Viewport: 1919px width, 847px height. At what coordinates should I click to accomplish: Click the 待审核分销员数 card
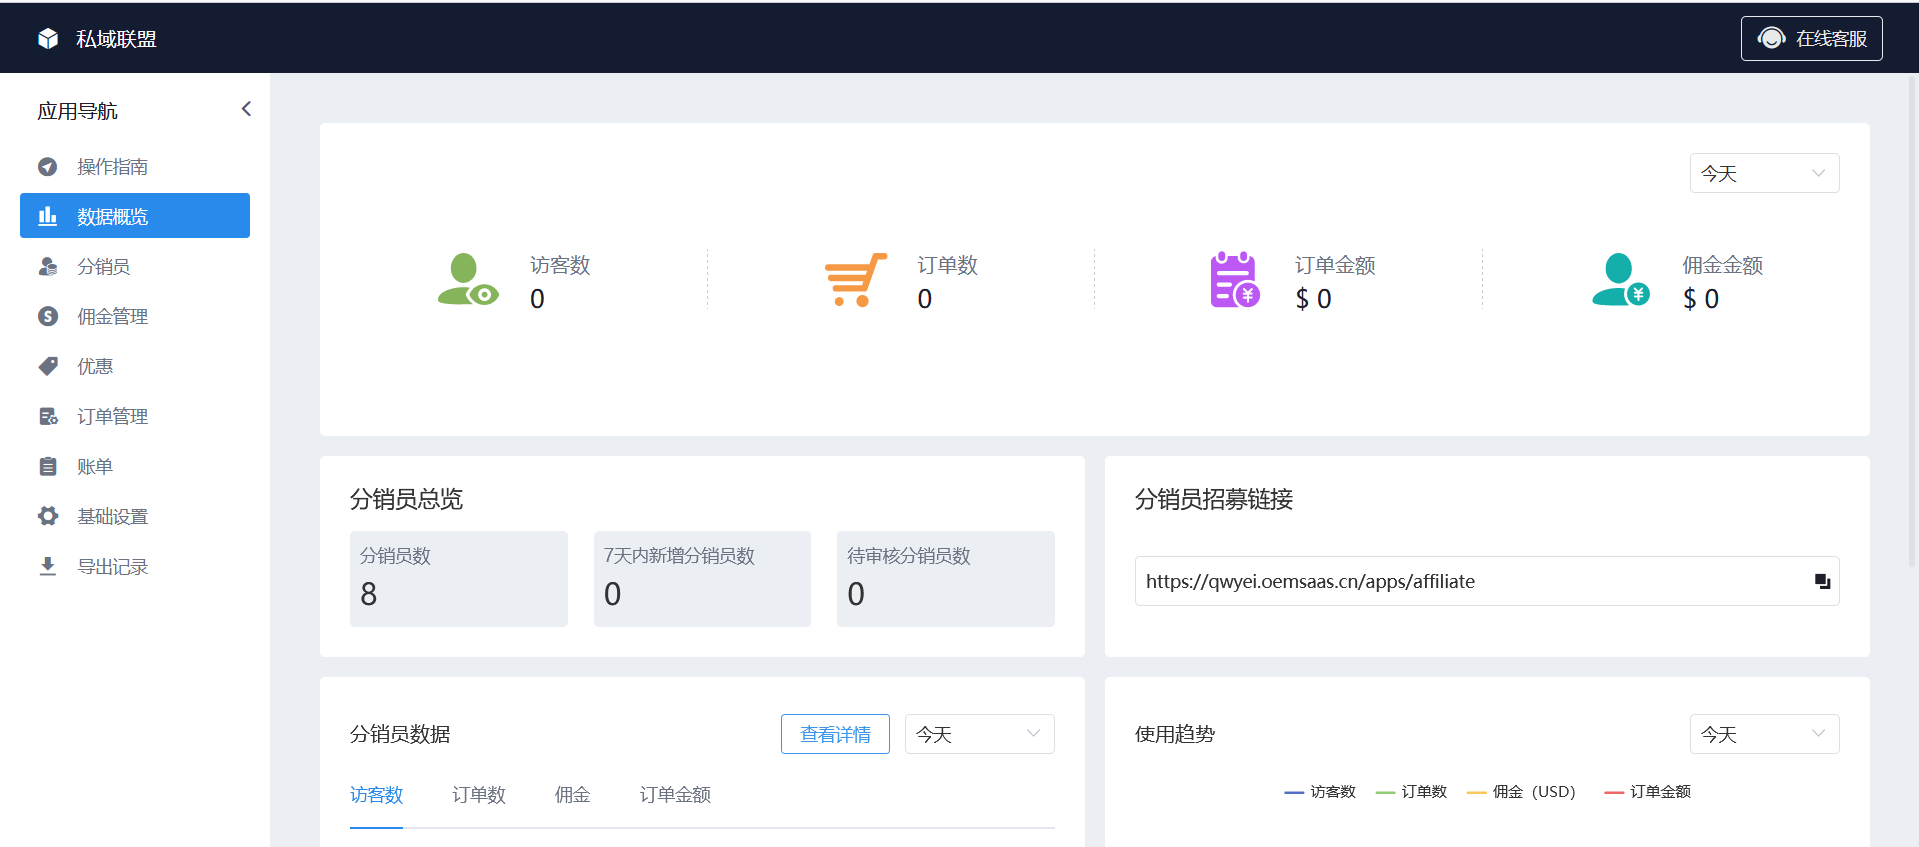[946, 579]
